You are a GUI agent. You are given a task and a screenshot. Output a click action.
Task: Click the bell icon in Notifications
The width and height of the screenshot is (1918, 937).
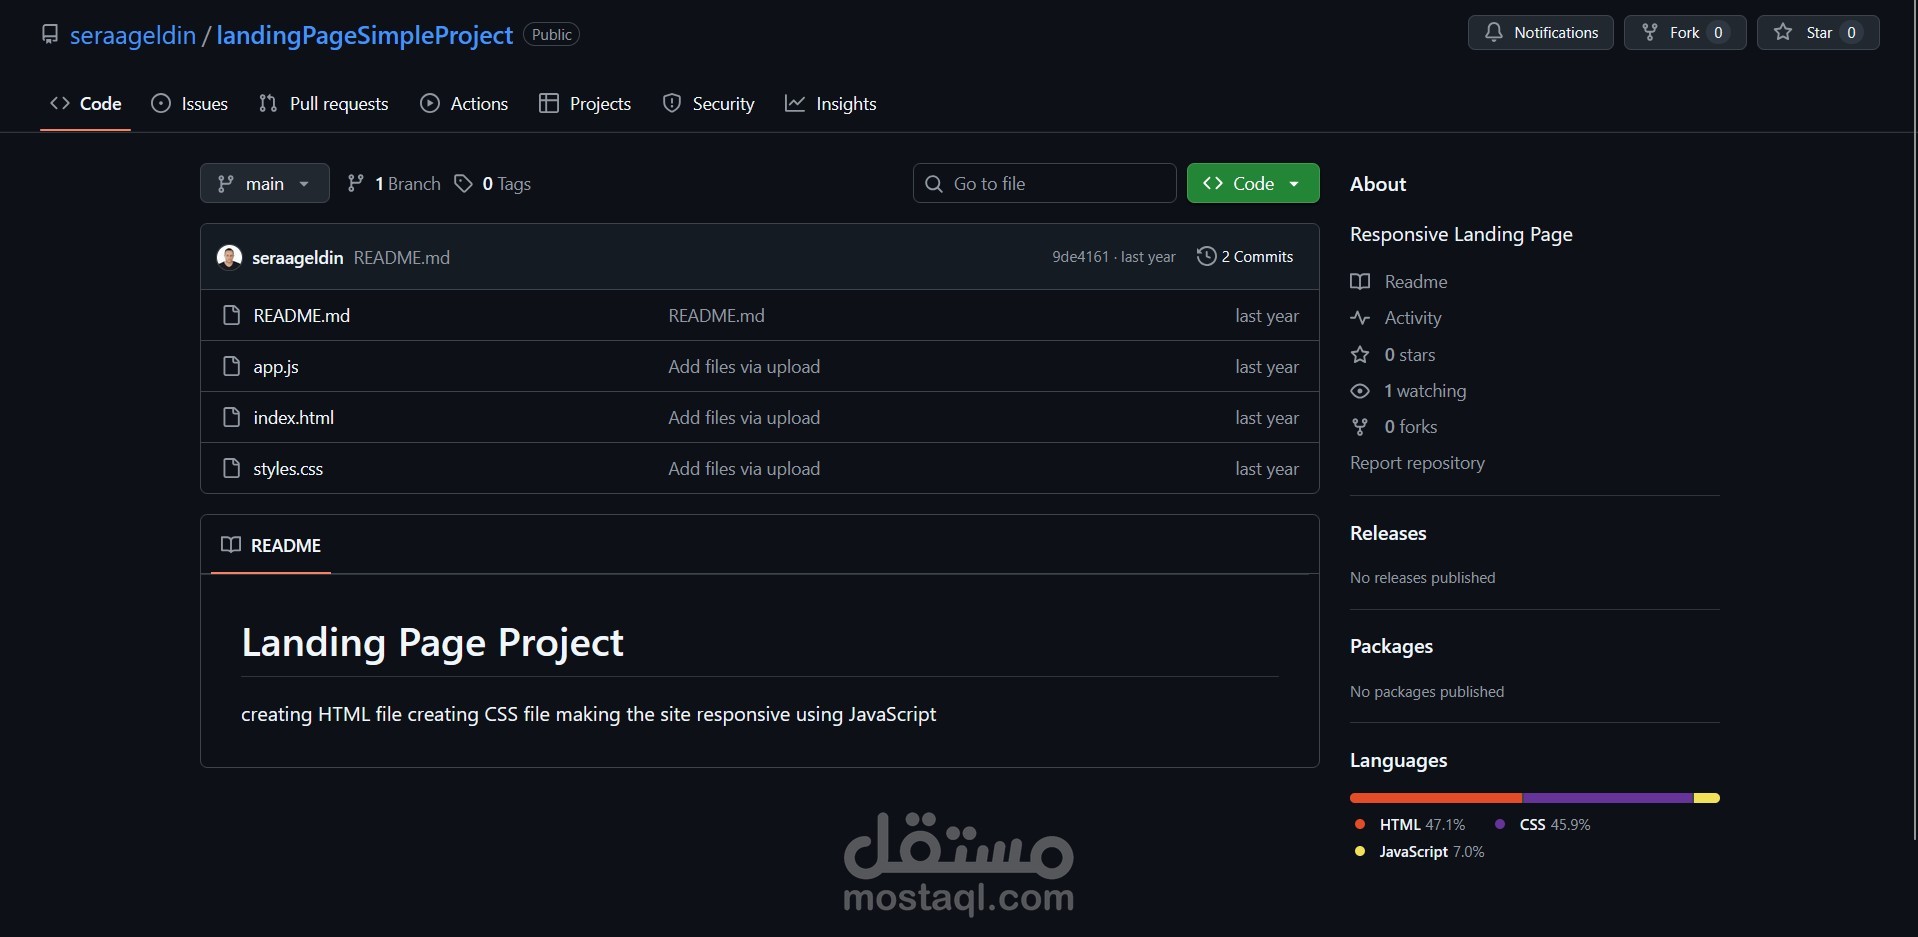coord(1493,32)
